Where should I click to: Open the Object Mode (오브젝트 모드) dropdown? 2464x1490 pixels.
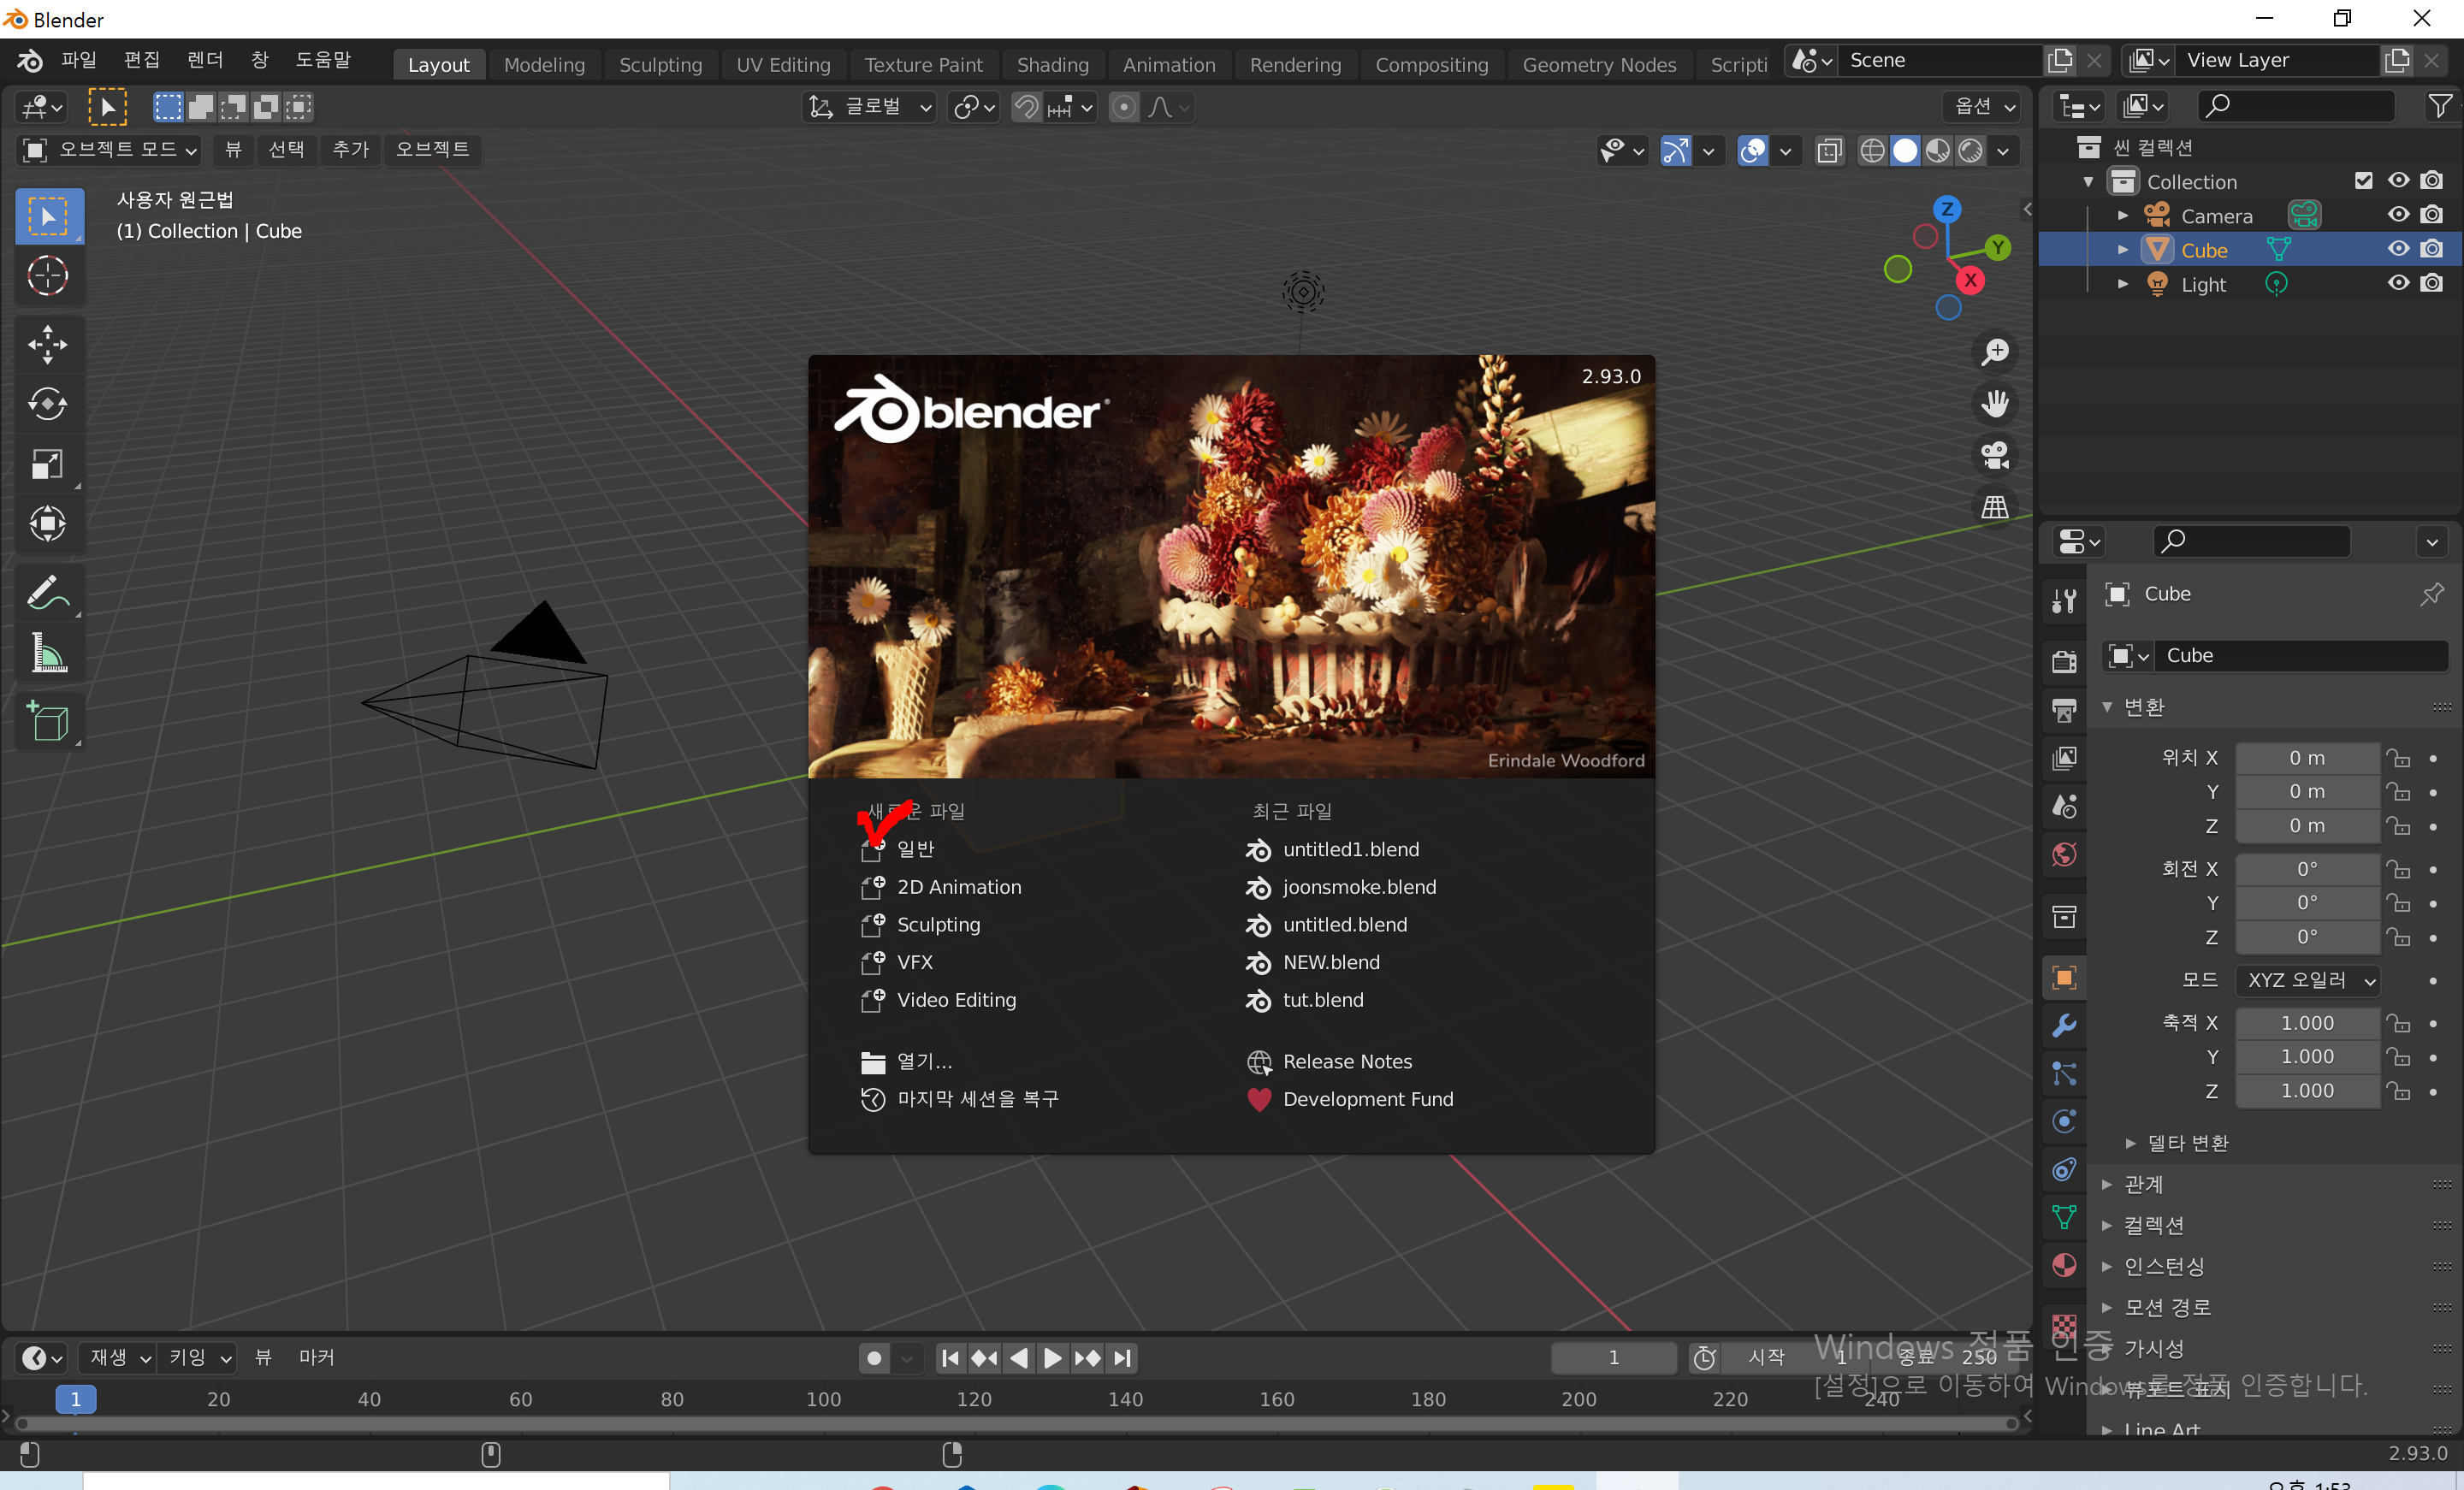pos(109,149)
